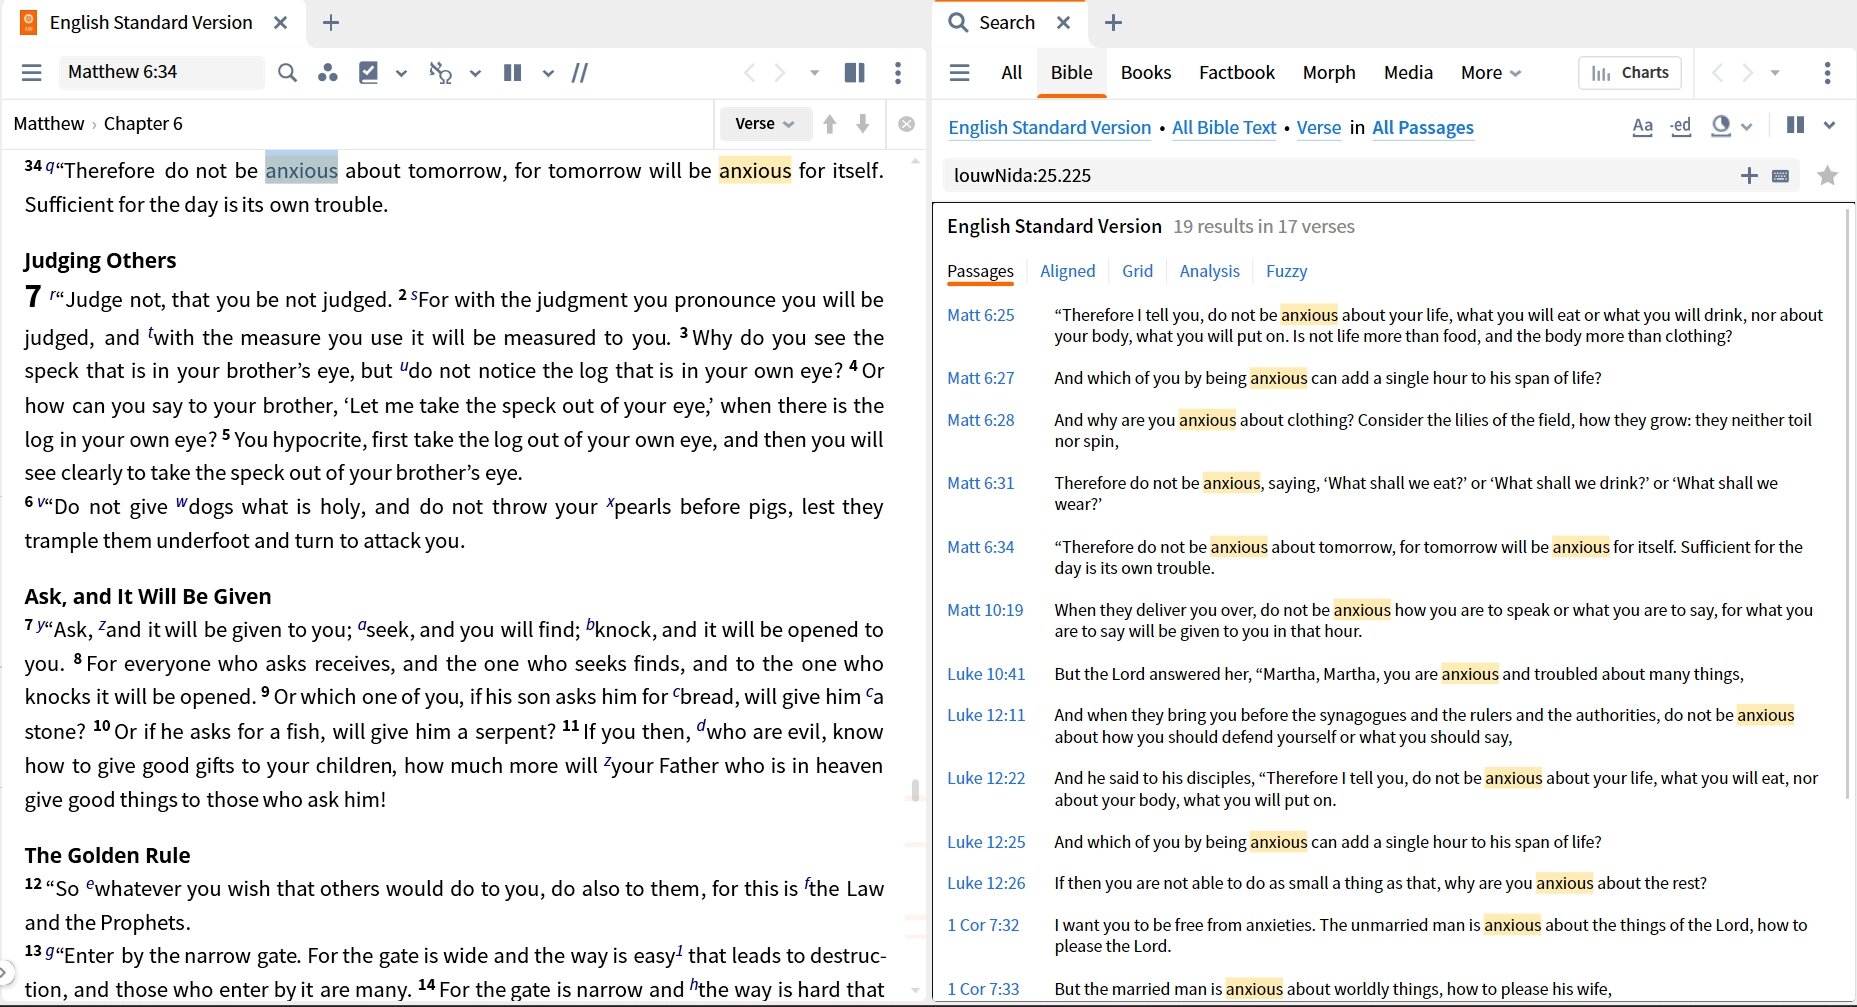1857x1007 pixels.
Task: Click the up arrow next to Verse
Action: pos(830,124)
